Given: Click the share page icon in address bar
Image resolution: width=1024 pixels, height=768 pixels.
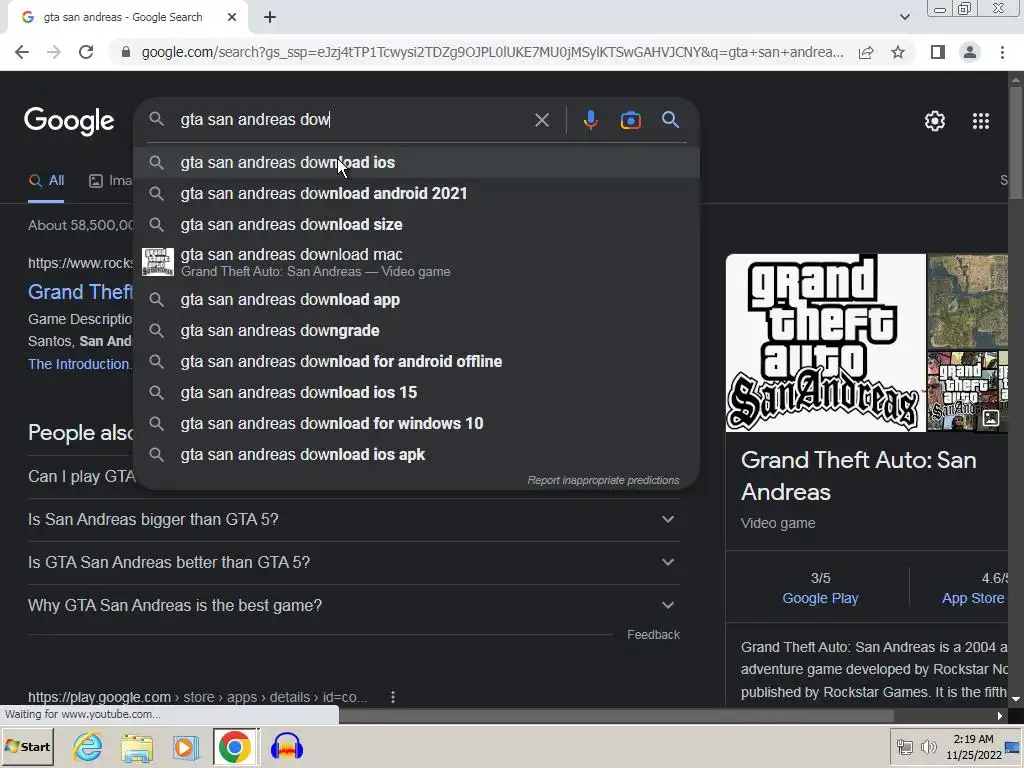Looking at the screenshot, I should [x=866, y=52].
